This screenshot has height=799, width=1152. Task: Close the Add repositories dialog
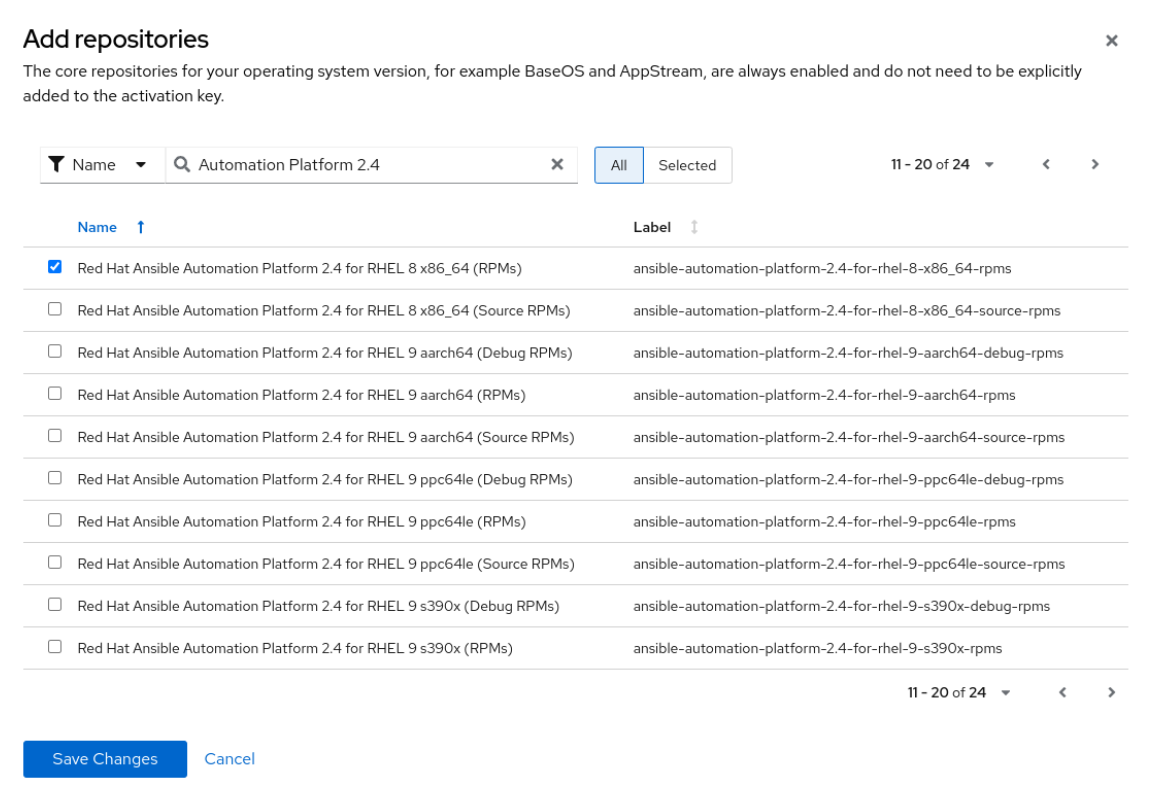(1111, 41)
